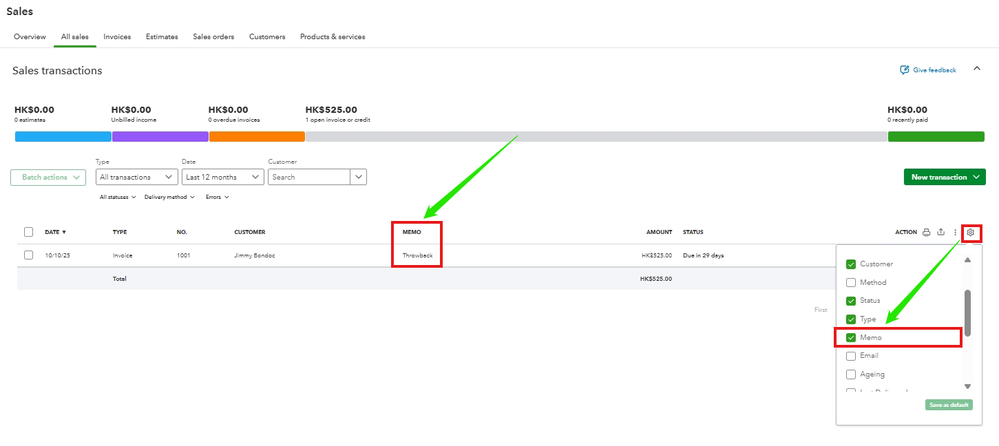
Task: Tick the checkbox for invoice 1001 row
Action: coord(29,255)
